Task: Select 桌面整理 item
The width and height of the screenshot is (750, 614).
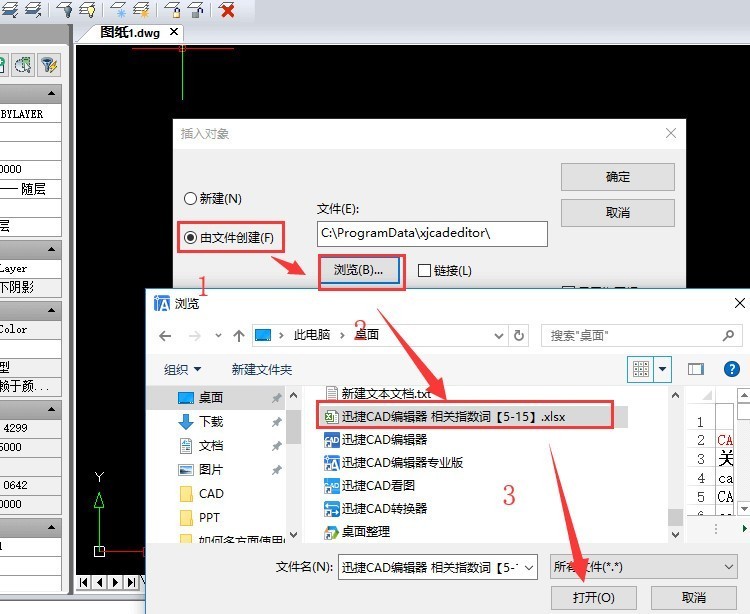Action: tap(357, 531)
